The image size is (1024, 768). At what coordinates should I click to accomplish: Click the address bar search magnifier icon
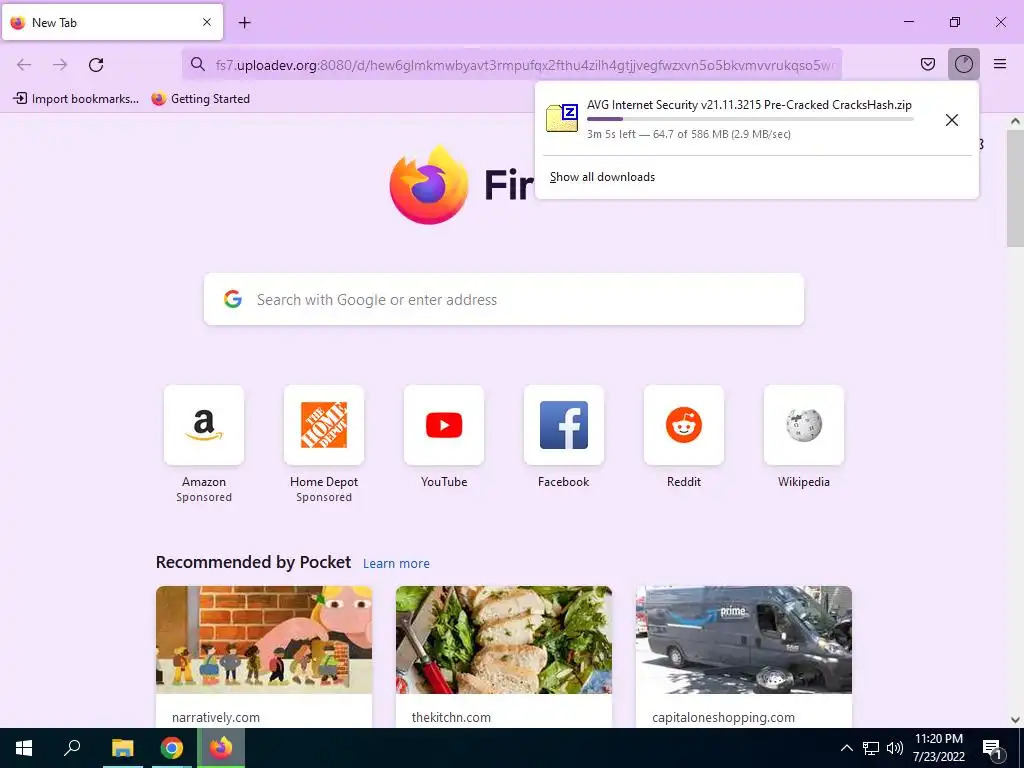[197, 64]
